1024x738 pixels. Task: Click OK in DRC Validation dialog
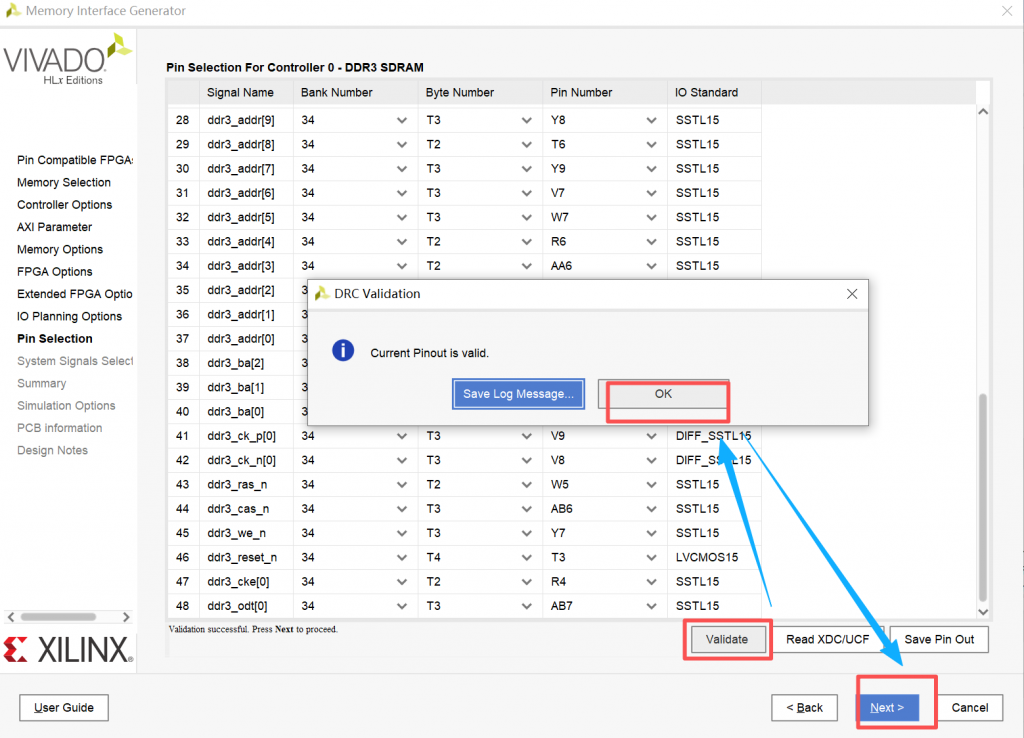663,394
